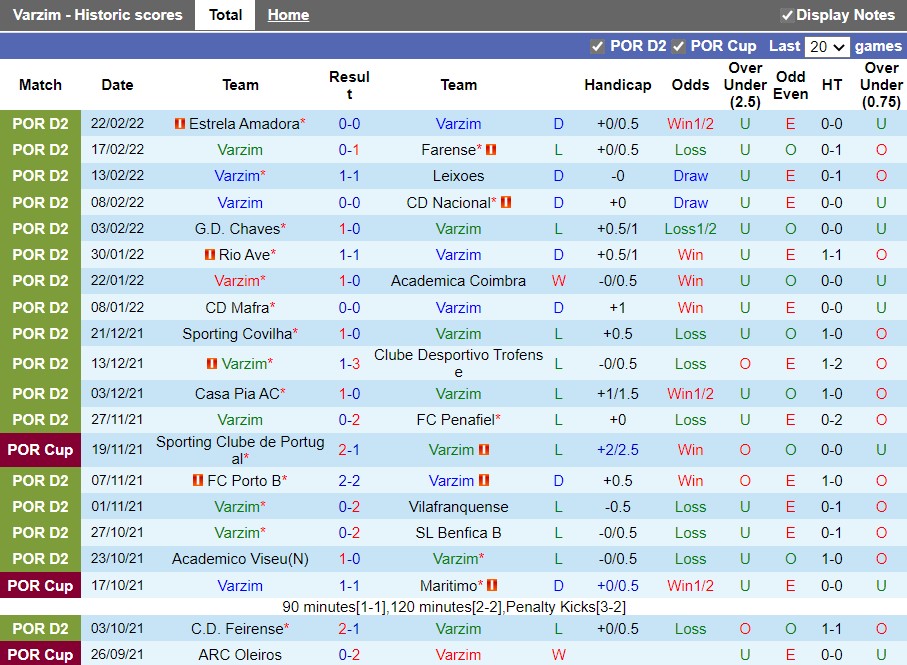Uncheck the POR Cup filter checkbox
This screenshot has width=907, height=665.
click(679, 46)
